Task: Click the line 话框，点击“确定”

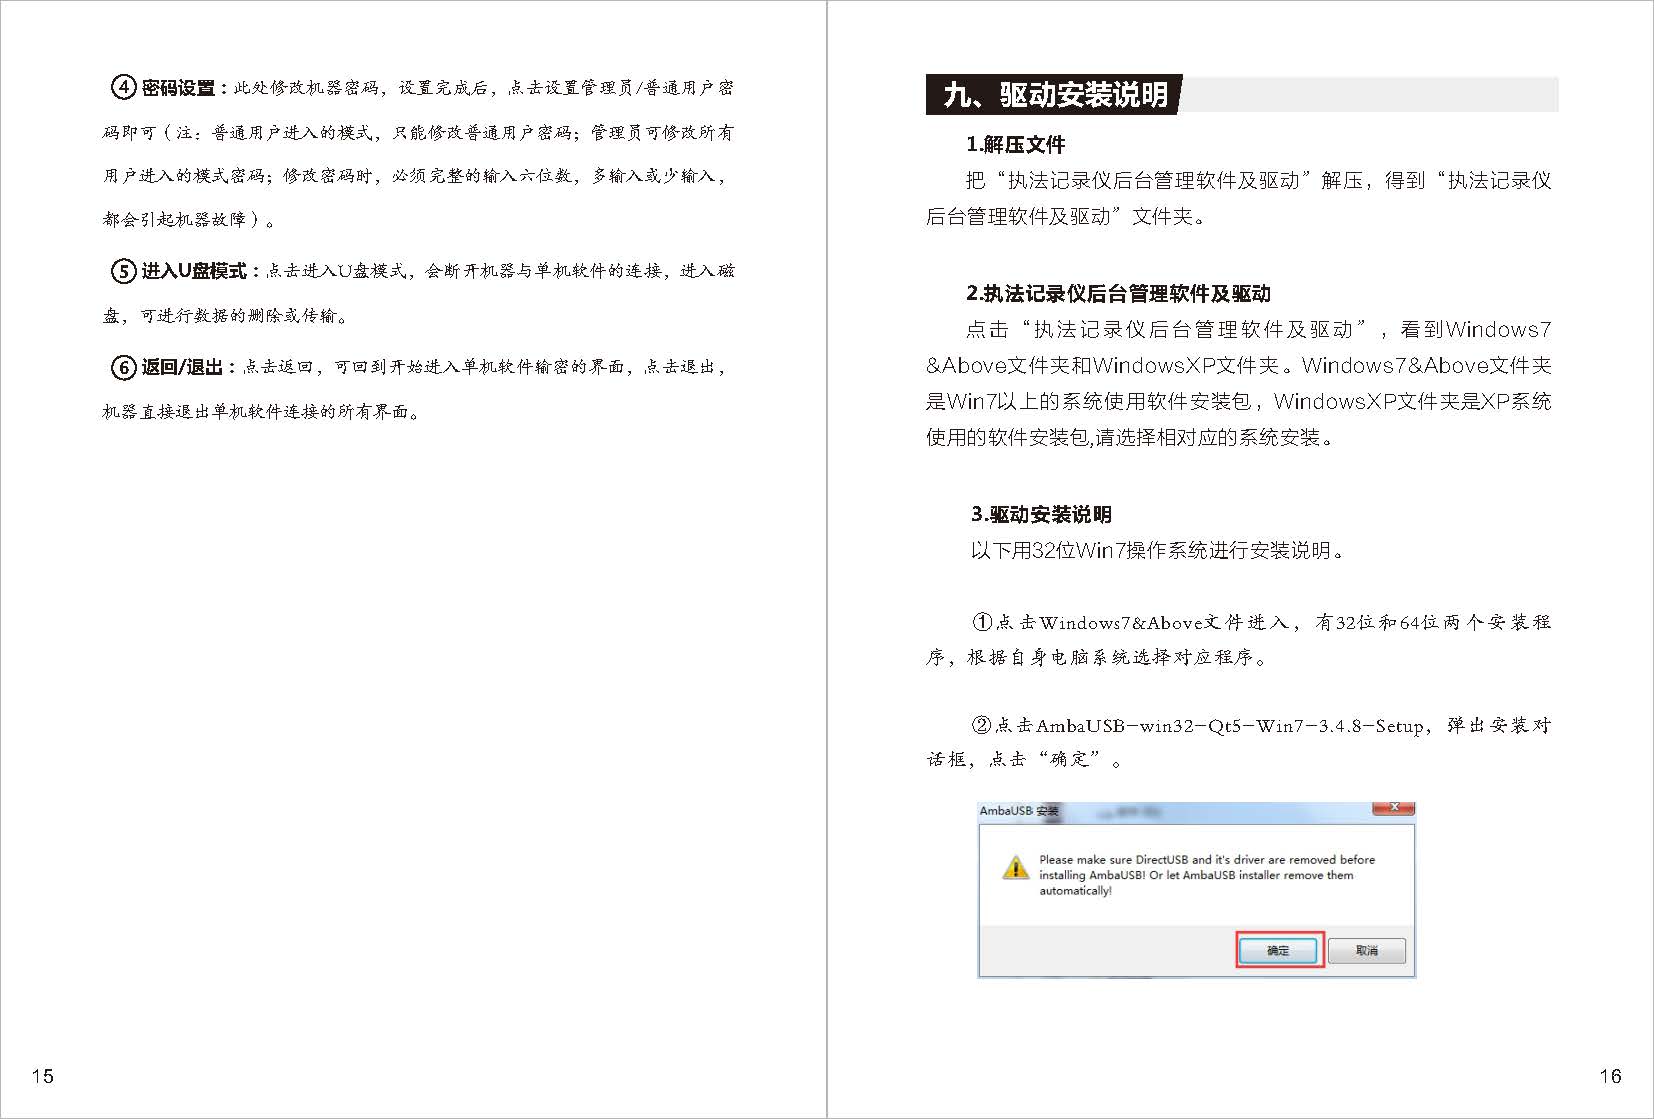Action: tap(1025, 759)
